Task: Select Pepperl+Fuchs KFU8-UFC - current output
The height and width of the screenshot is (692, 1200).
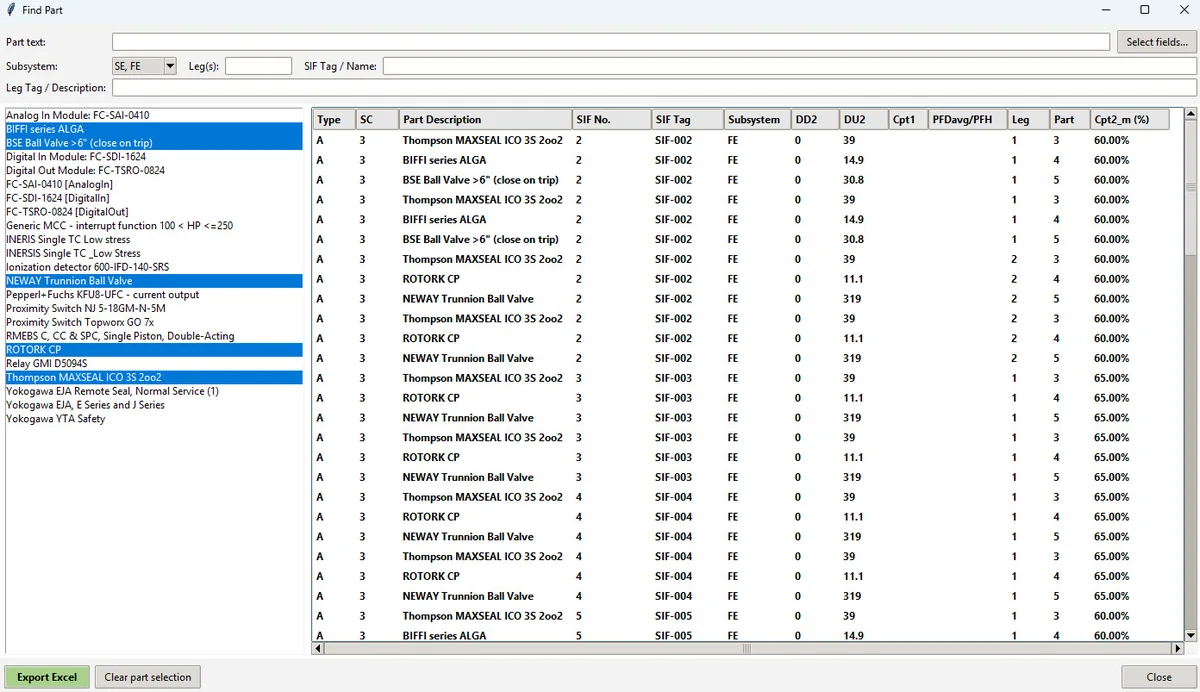Action: point(153,295)
